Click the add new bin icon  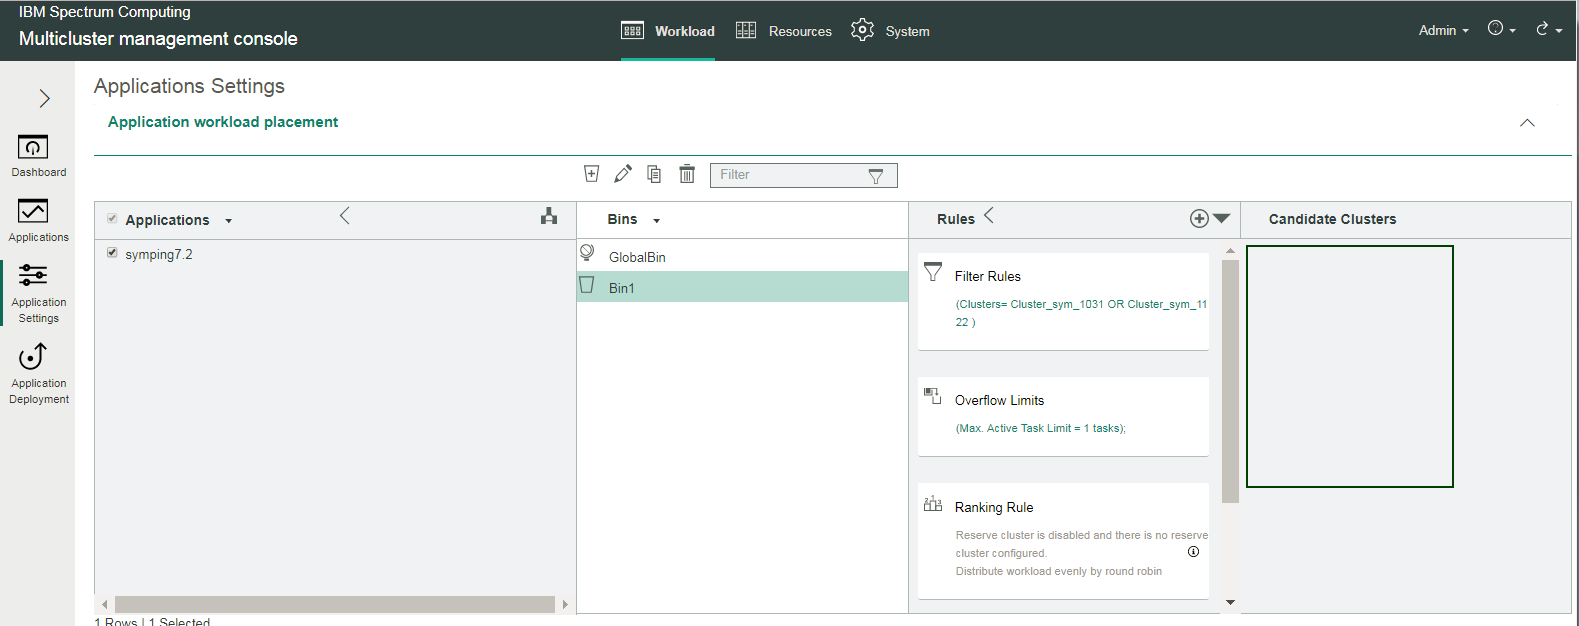click(591, 174)
